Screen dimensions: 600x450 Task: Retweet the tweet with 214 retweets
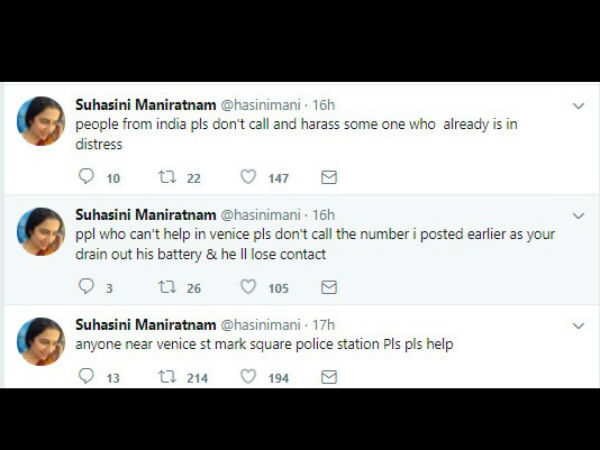tap(167, 376)
